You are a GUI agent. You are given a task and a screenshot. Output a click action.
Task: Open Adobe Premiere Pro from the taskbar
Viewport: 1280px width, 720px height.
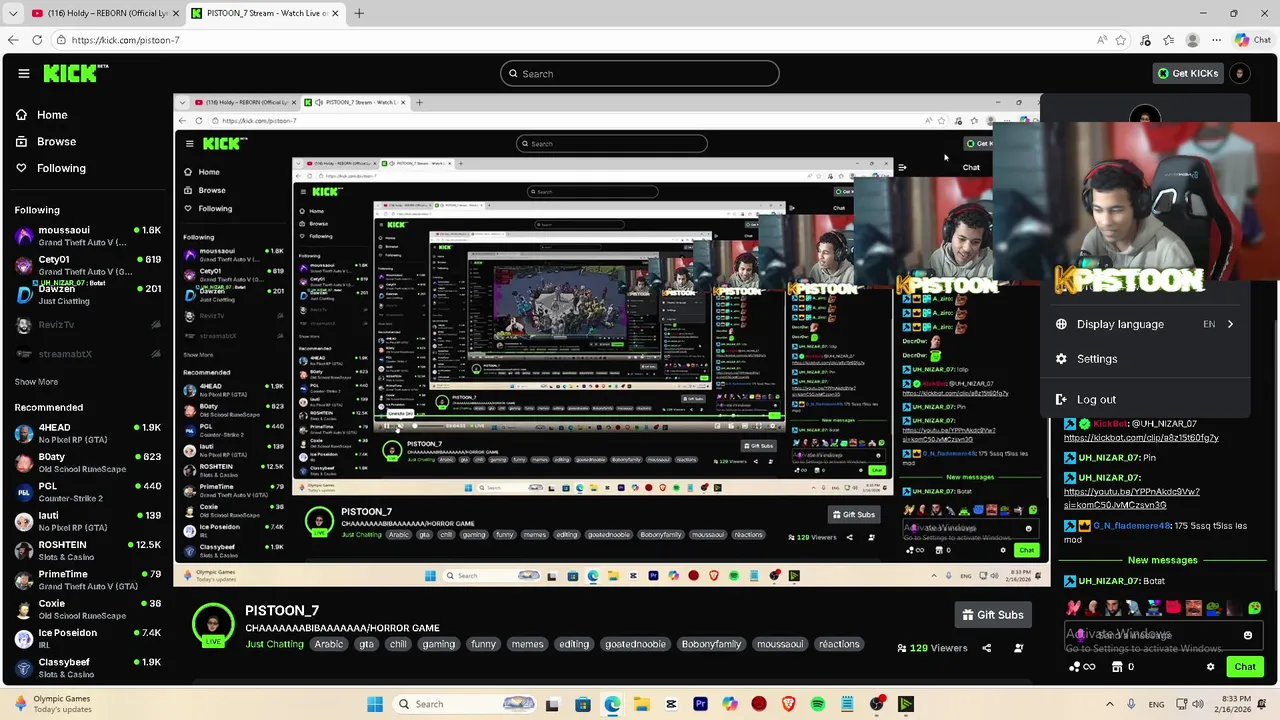tap(700, 704)
